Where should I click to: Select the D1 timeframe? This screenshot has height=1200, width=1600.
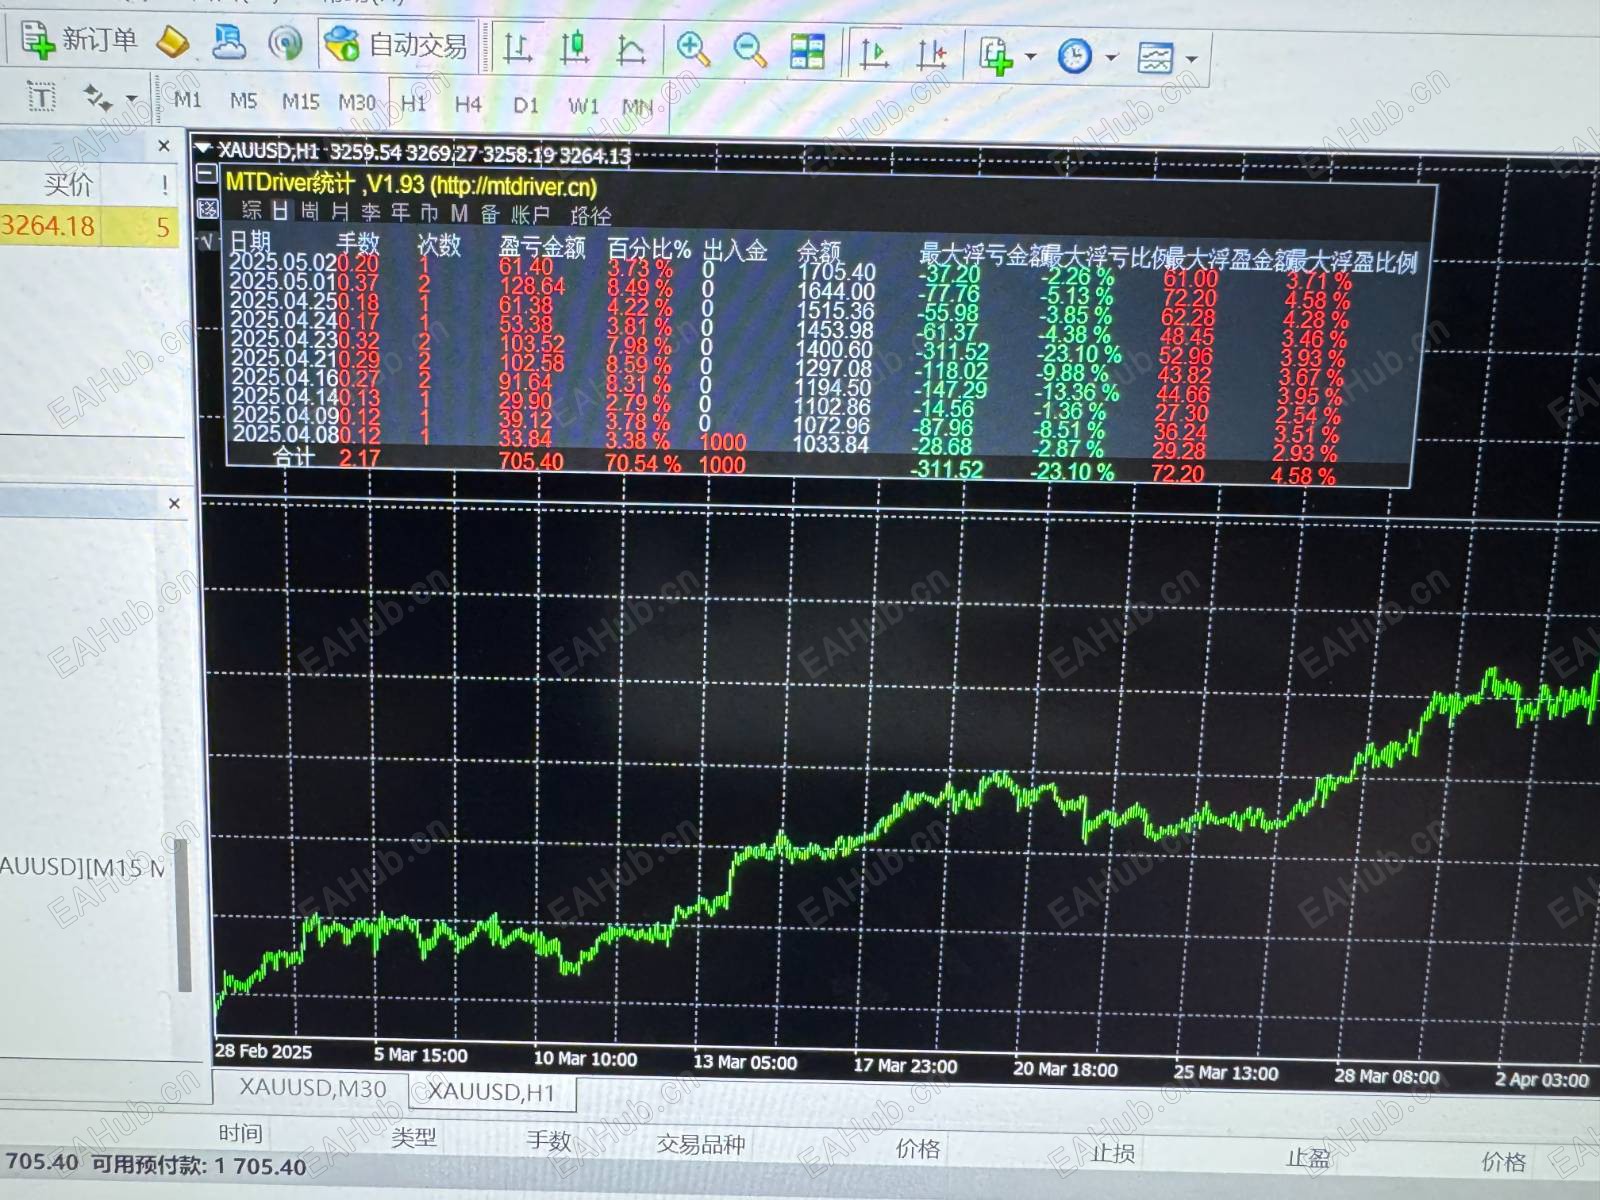pyautogui.click(x=526, y=106)
